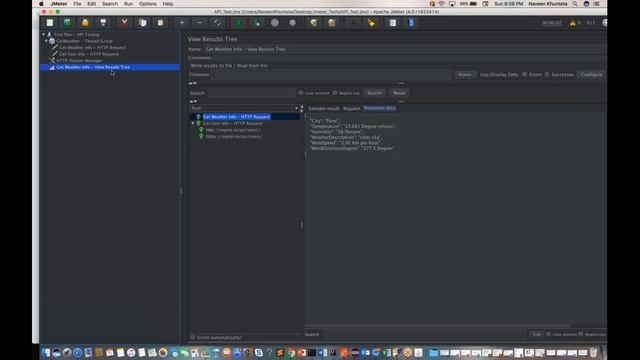Click the Reset button

(x=399, y=93)
